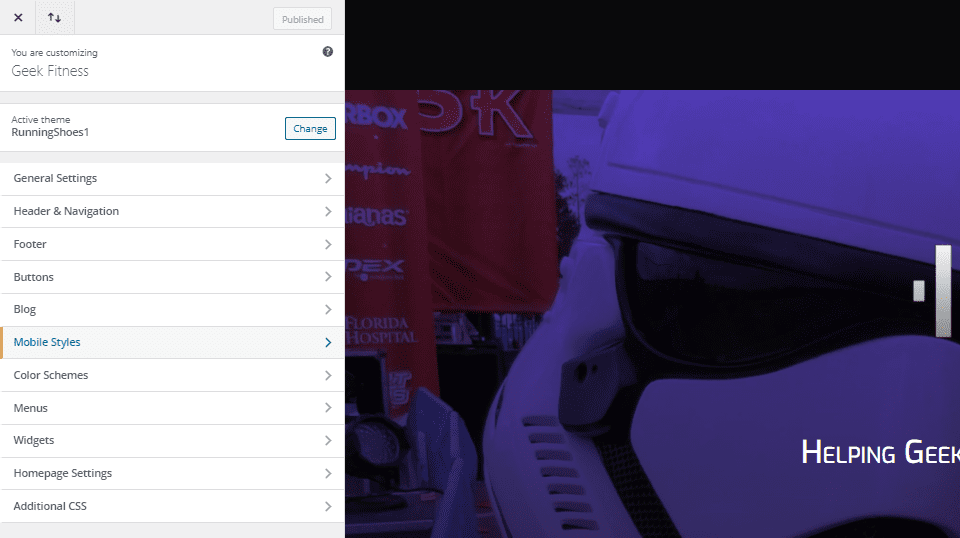Expand chevron next to Additional CSS
960x538 pixels.
click(328, 506)
